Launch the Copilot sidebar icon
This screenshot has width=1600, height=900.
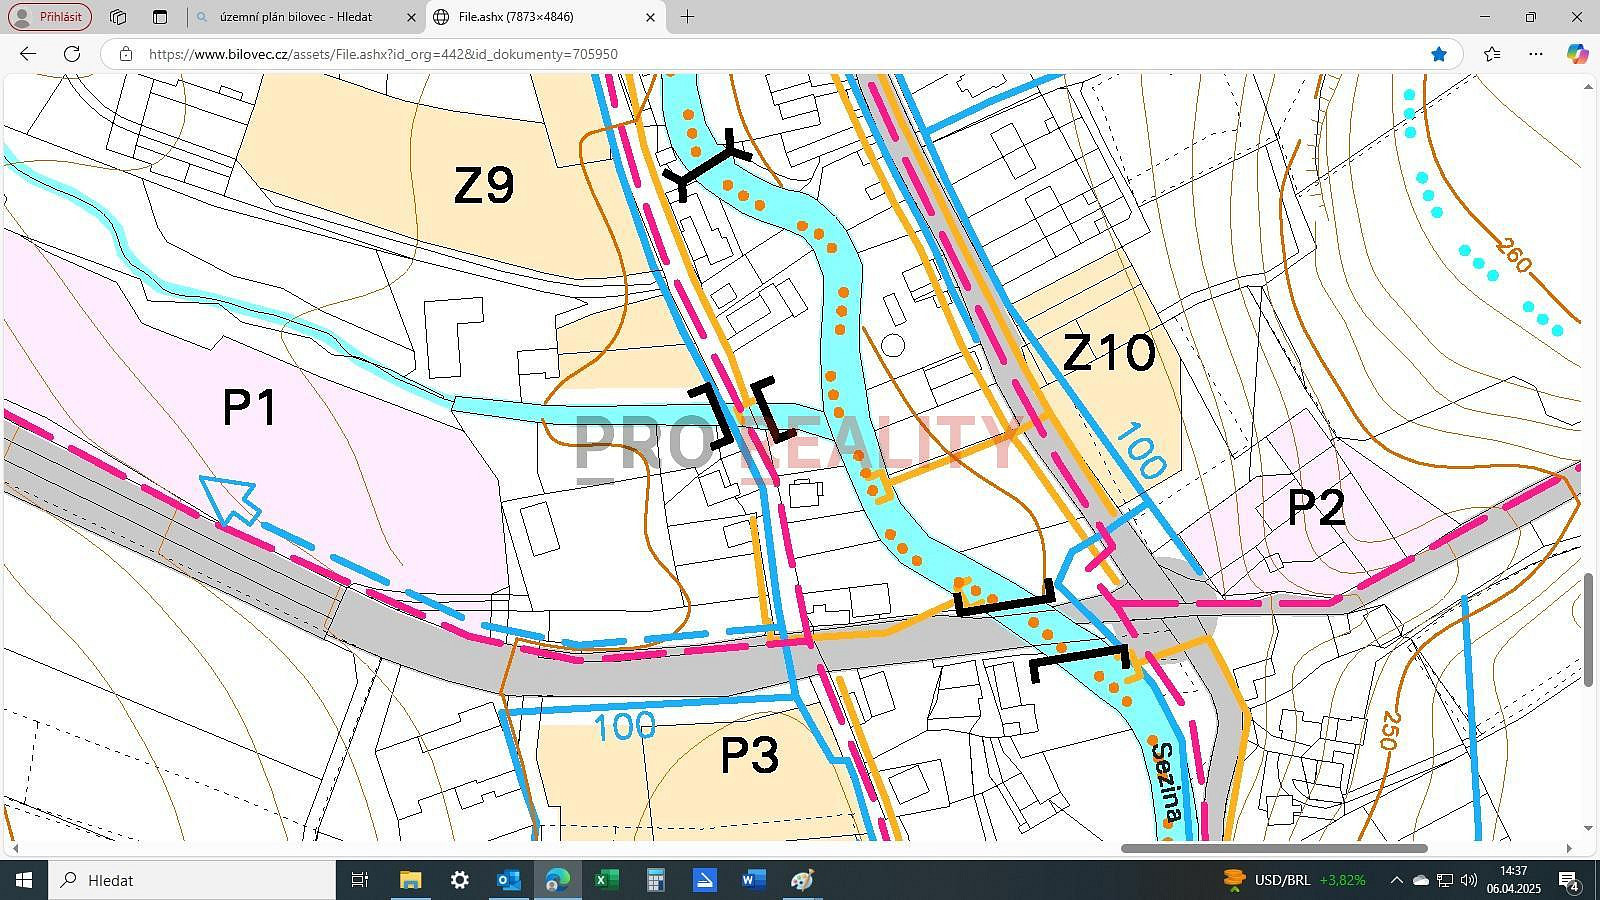click(x=1577, y=54)
